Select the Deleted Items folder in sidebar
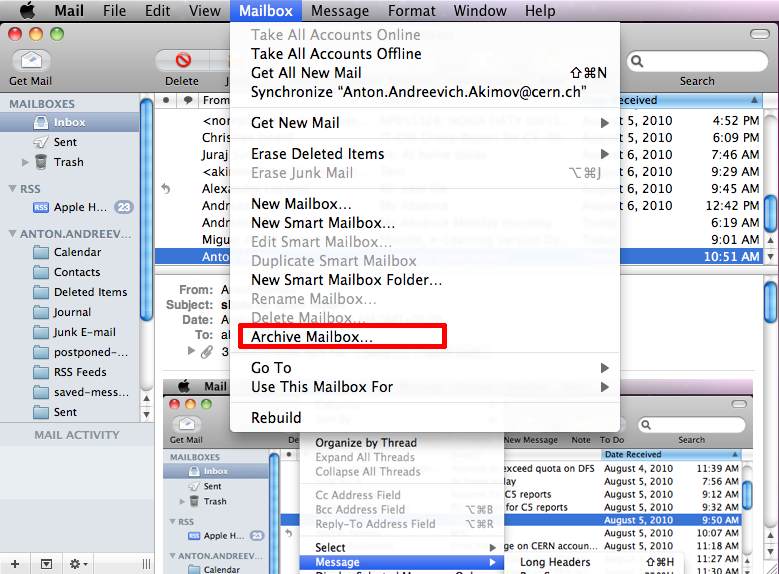The width and height of the screenshot is (779, 574). 90,292
